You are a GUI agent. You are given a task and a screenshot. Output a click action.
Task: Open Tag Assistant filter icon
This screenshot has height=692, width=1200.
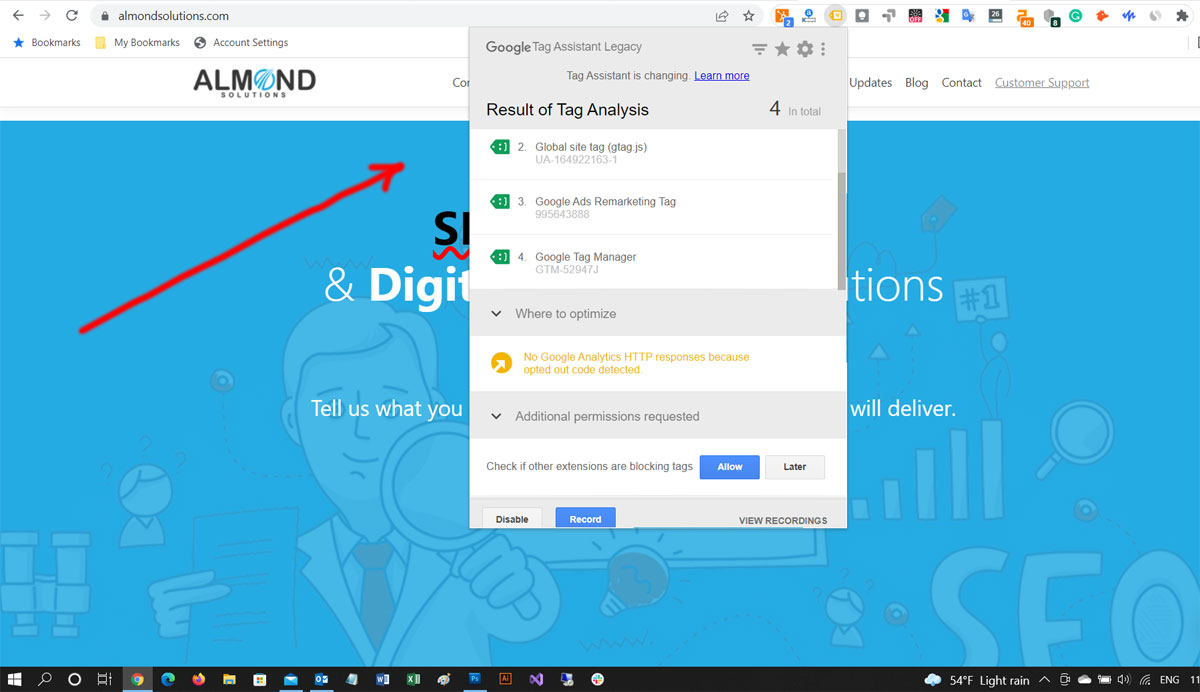(760, 49)
